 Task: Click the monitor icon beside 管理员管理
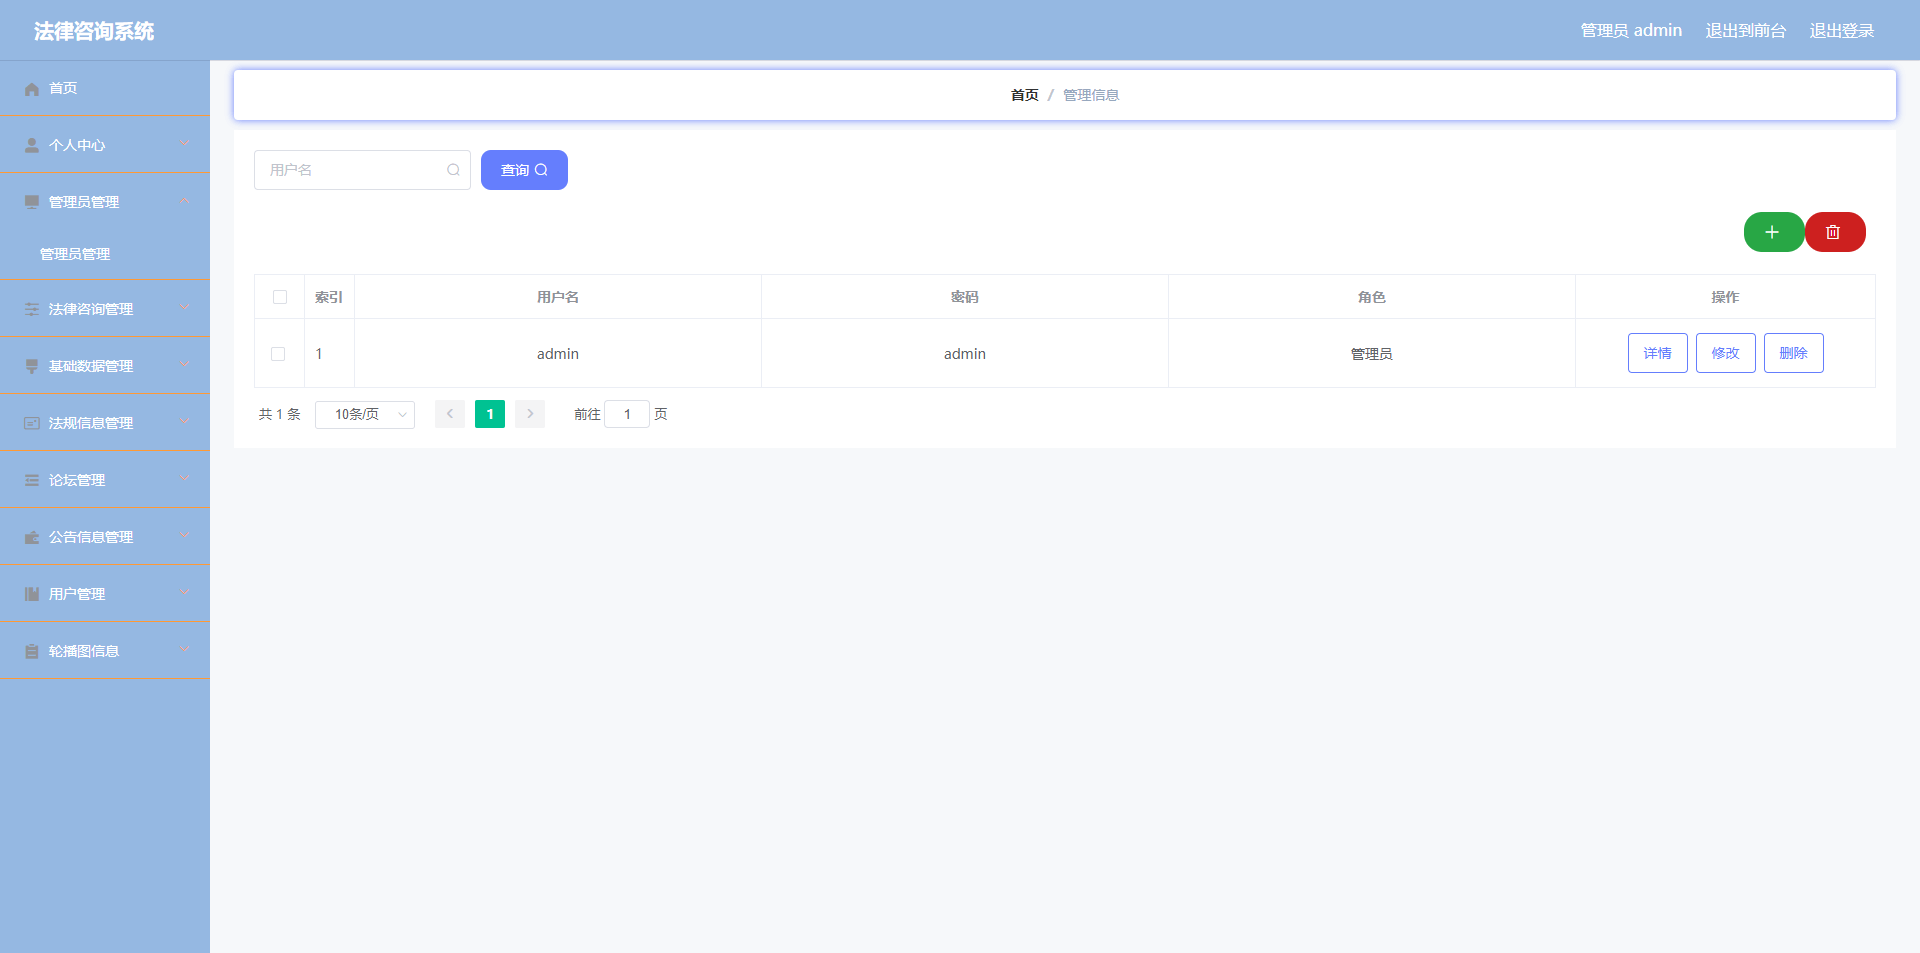coord(32,203)
